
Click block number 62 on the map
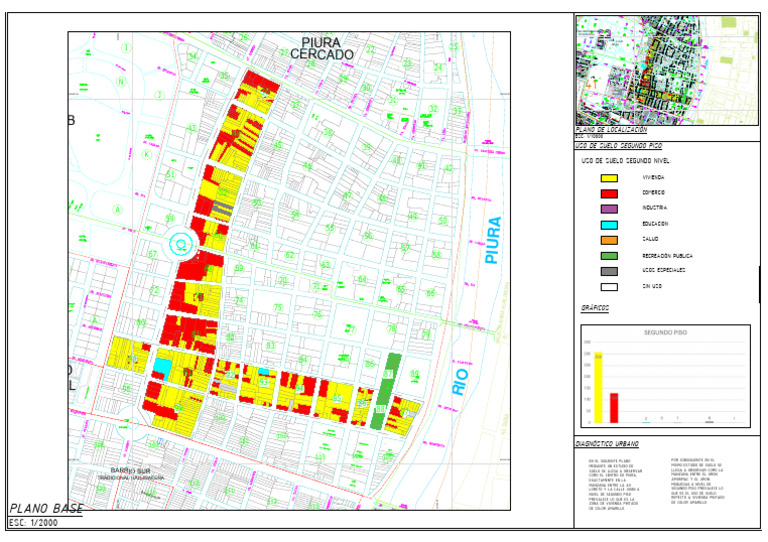tap(289, 255)
